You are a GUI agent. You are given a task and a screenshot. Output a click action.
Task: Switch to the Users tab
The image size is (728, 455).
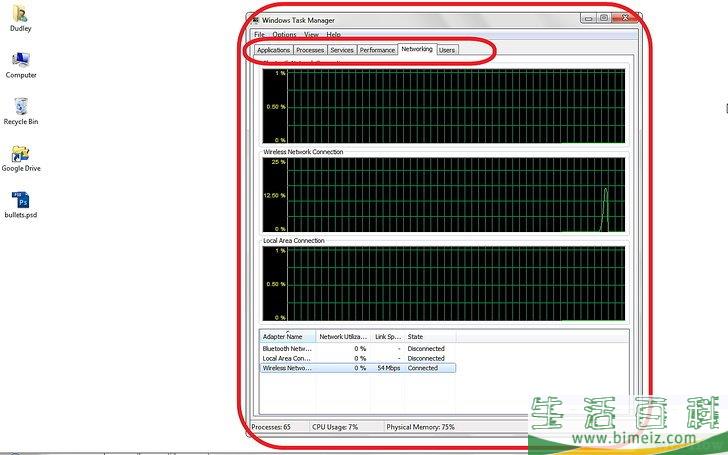pos(447,50)
